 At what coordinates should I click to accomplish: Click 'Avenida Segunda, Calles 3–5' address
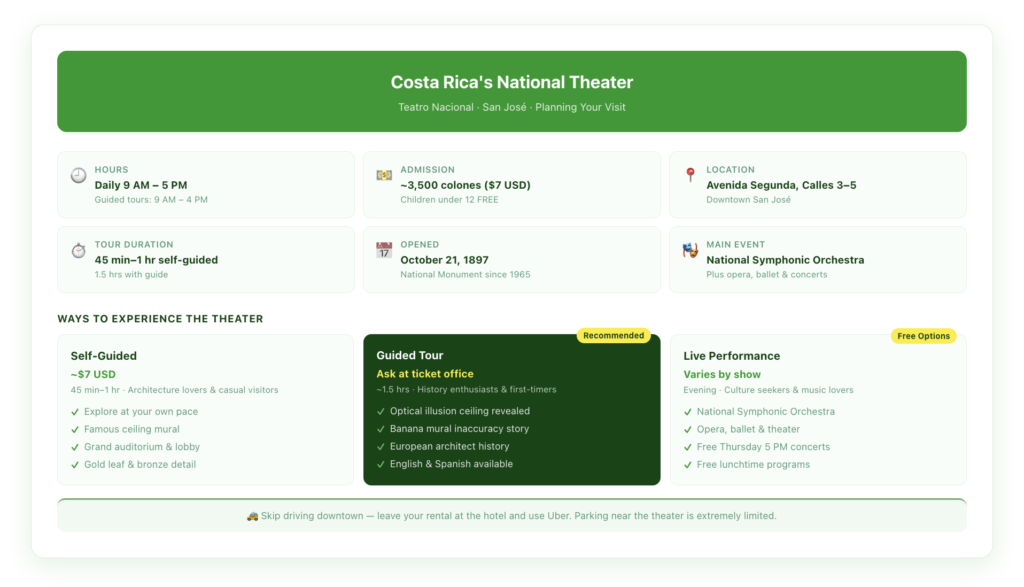pyautogui.click(x=781, y=185)
